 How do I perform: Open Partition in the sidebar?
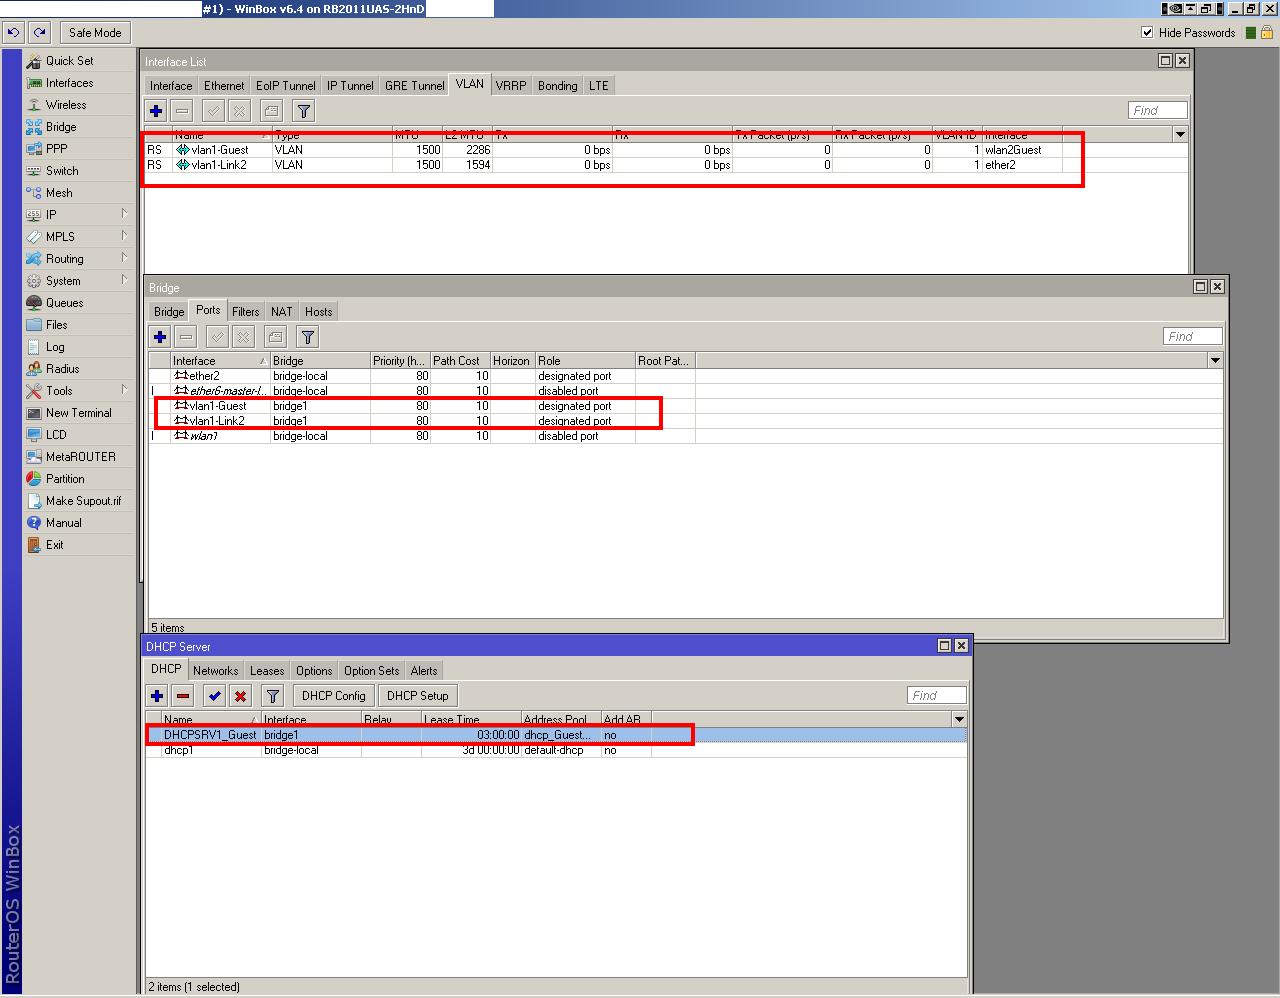(65, 479)
